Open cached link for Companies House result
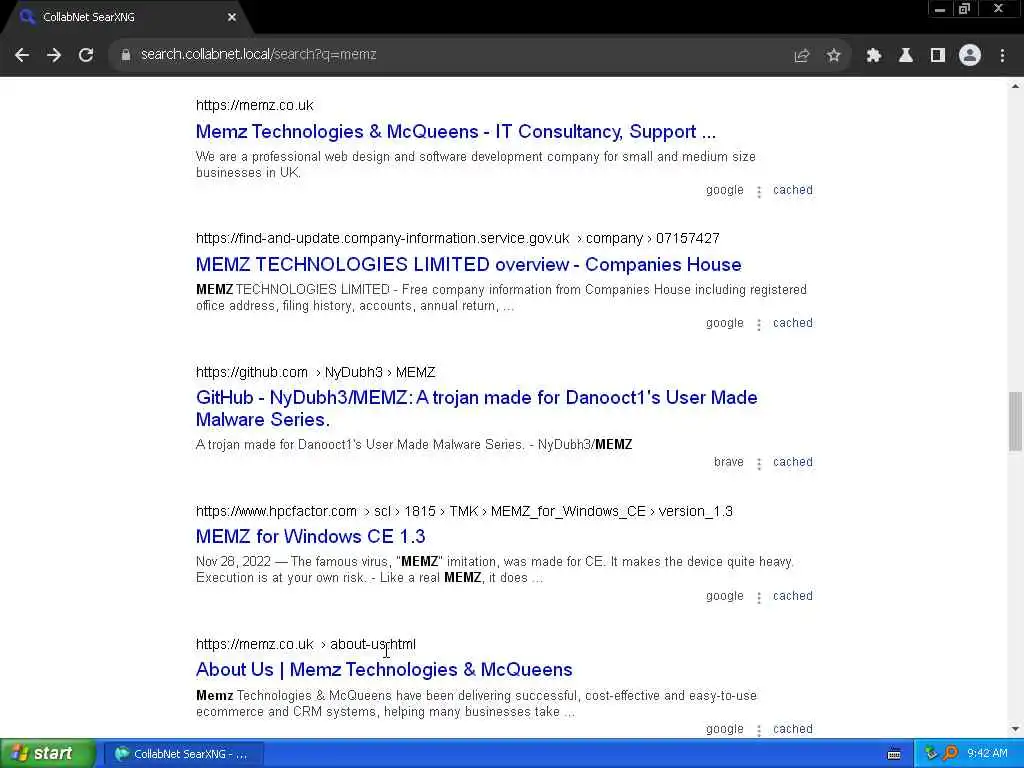The height and width of the screenshot is (768, 1024). click(x=793, y=323)
